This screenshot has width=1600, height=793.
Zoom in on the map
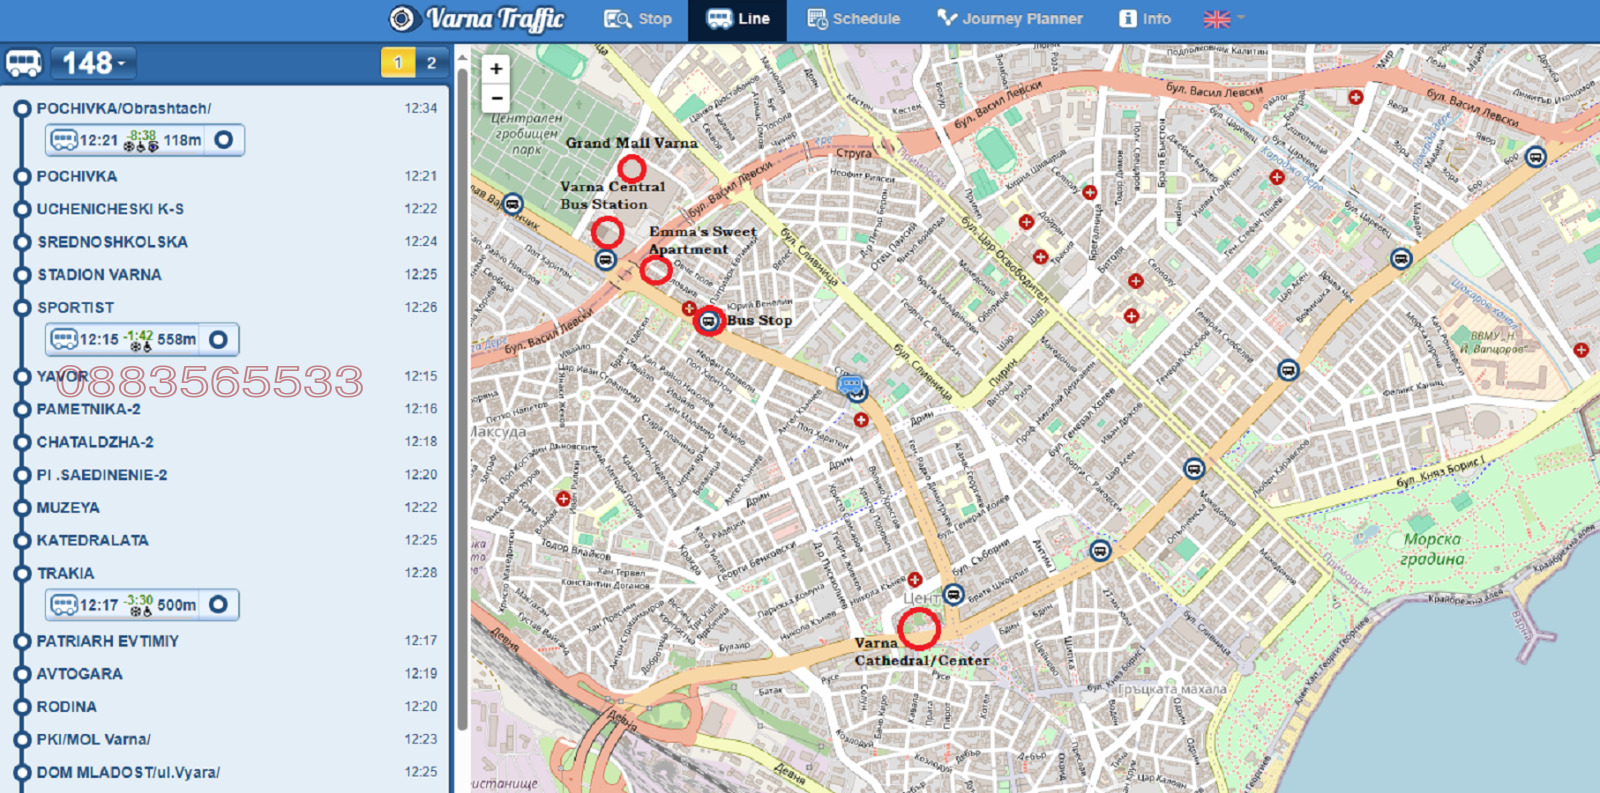pos(496,69)
